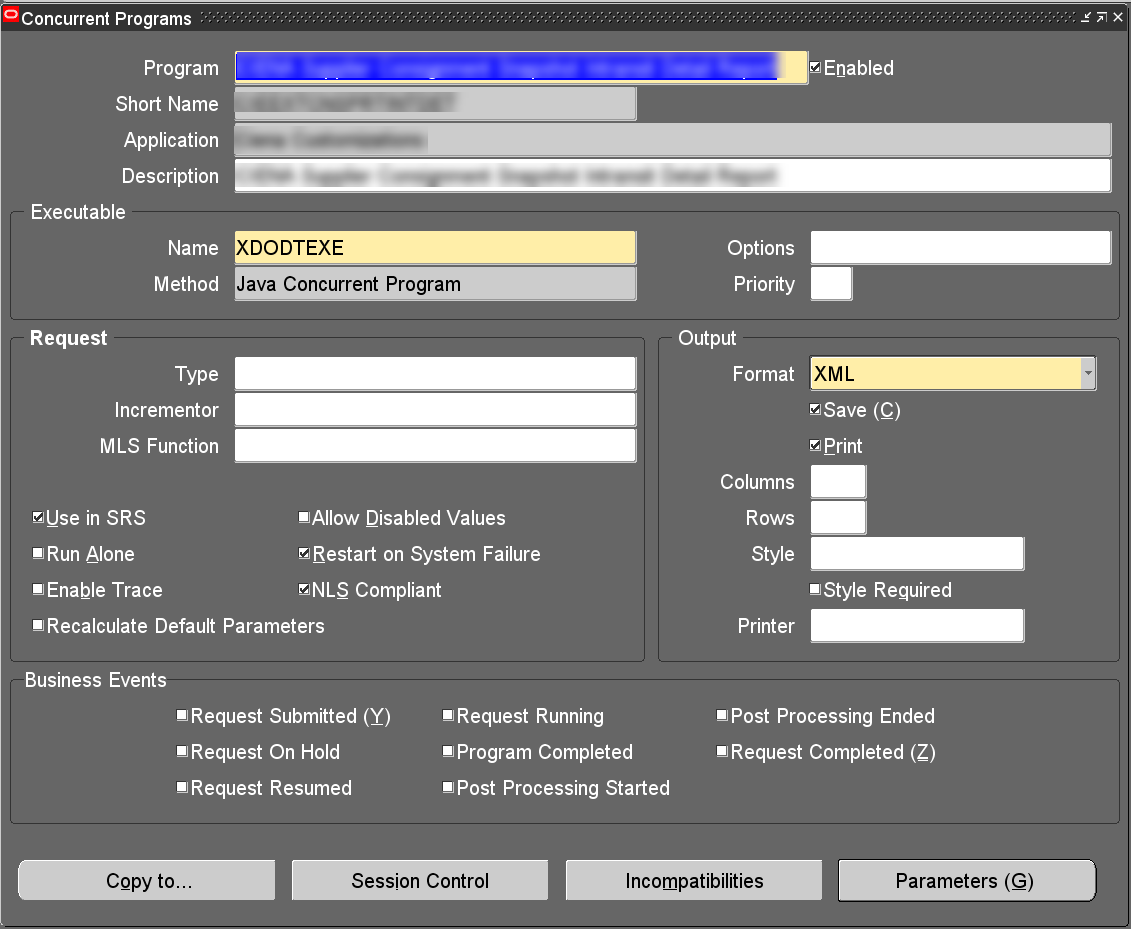Enable Request On Hold business event

coord(182,752)
